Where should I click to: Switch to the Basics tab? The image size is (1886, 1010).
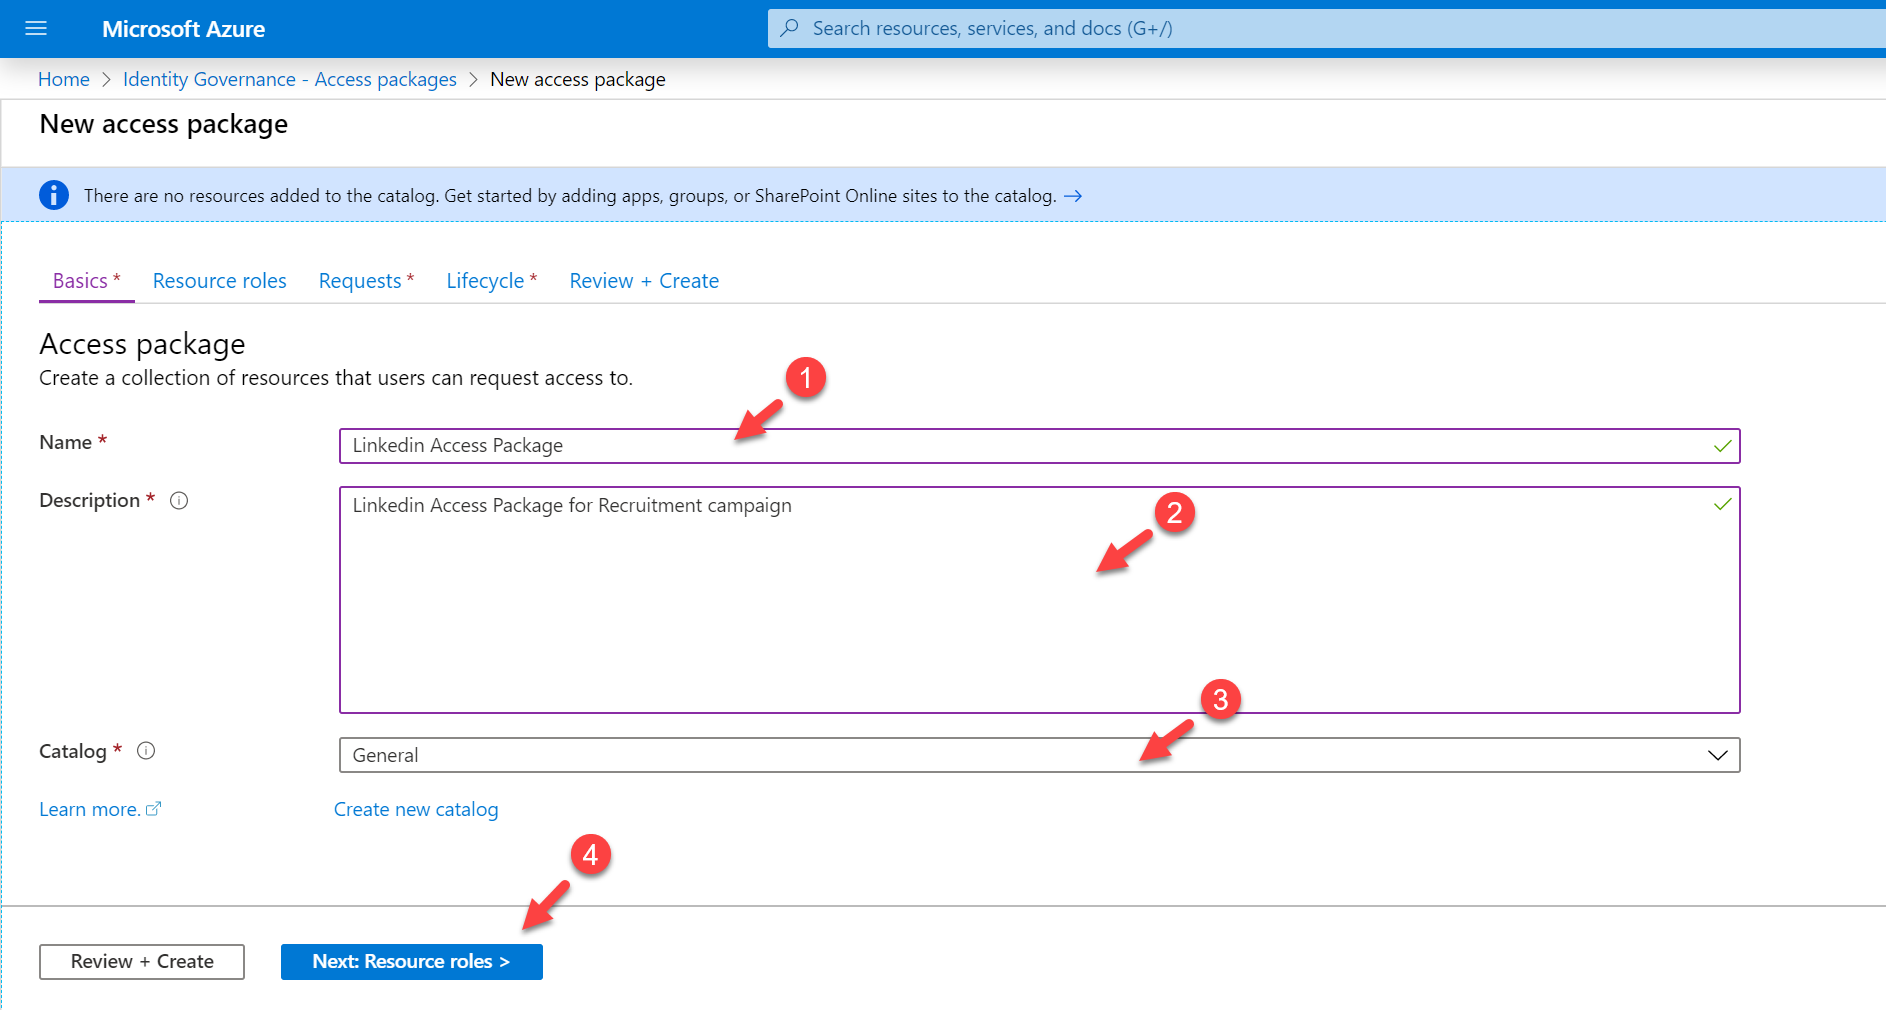[x=86, y=281]
